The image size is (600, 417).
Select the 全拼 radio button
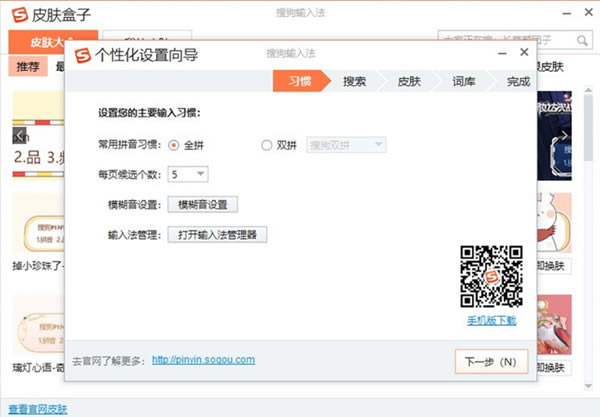pos(174,145)
